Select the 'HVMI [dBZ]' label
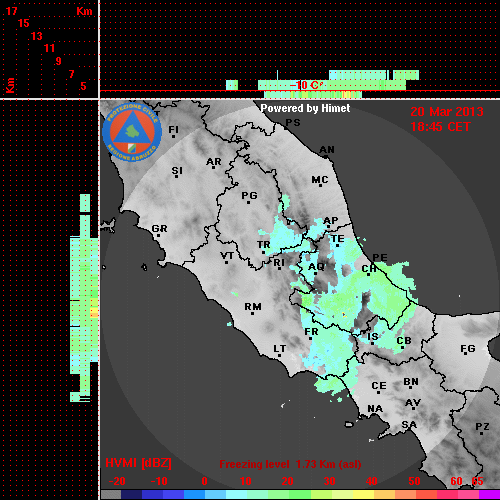 (138, 463)
